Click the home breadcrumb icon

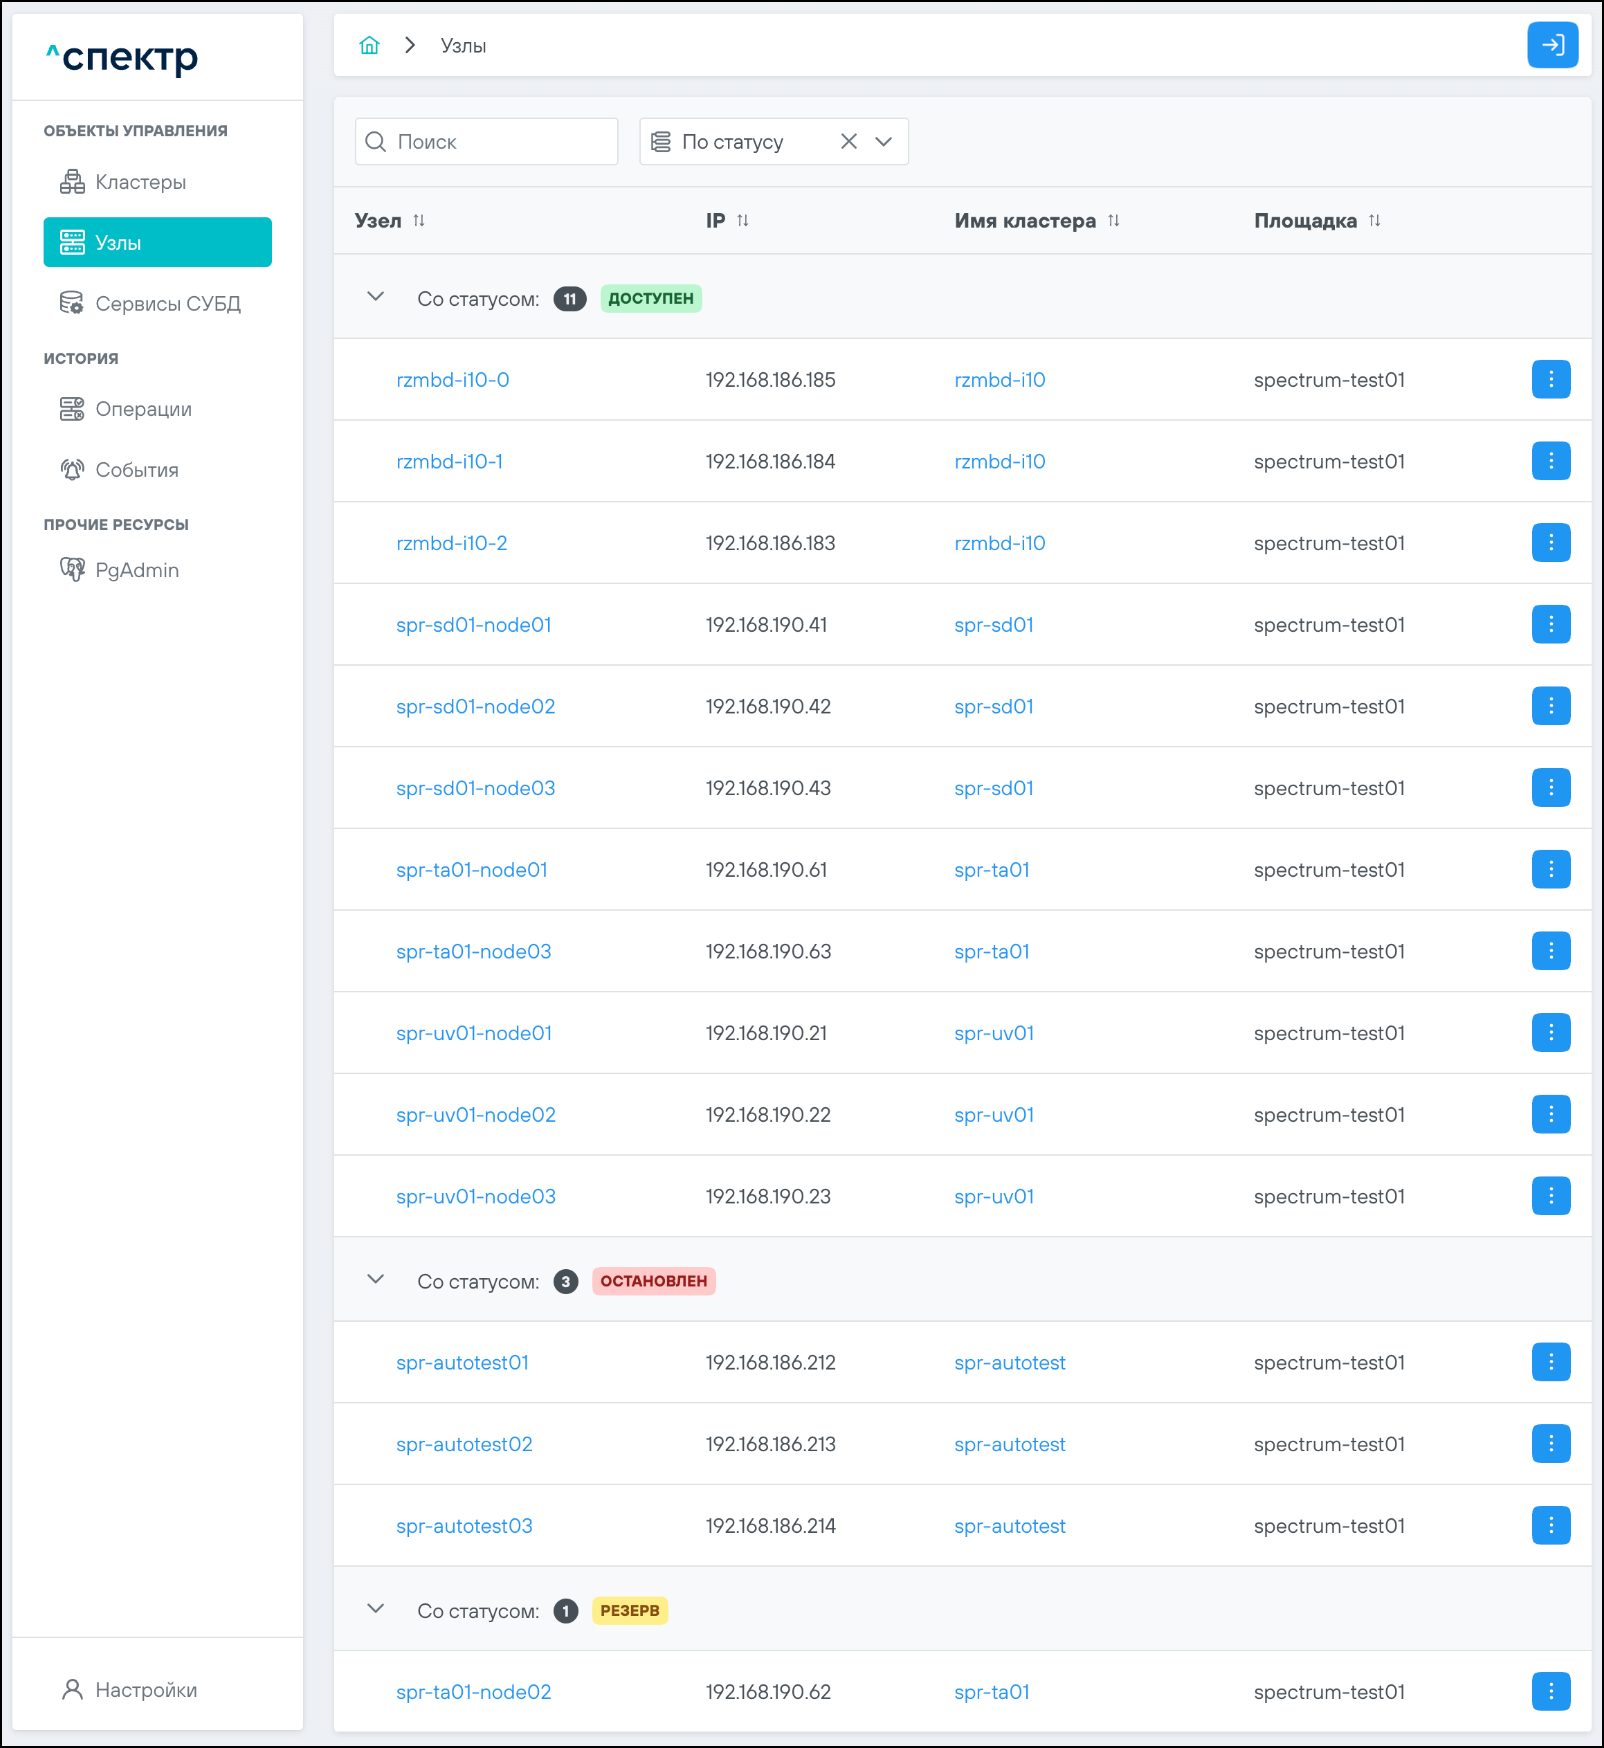(x=369, y=45)
